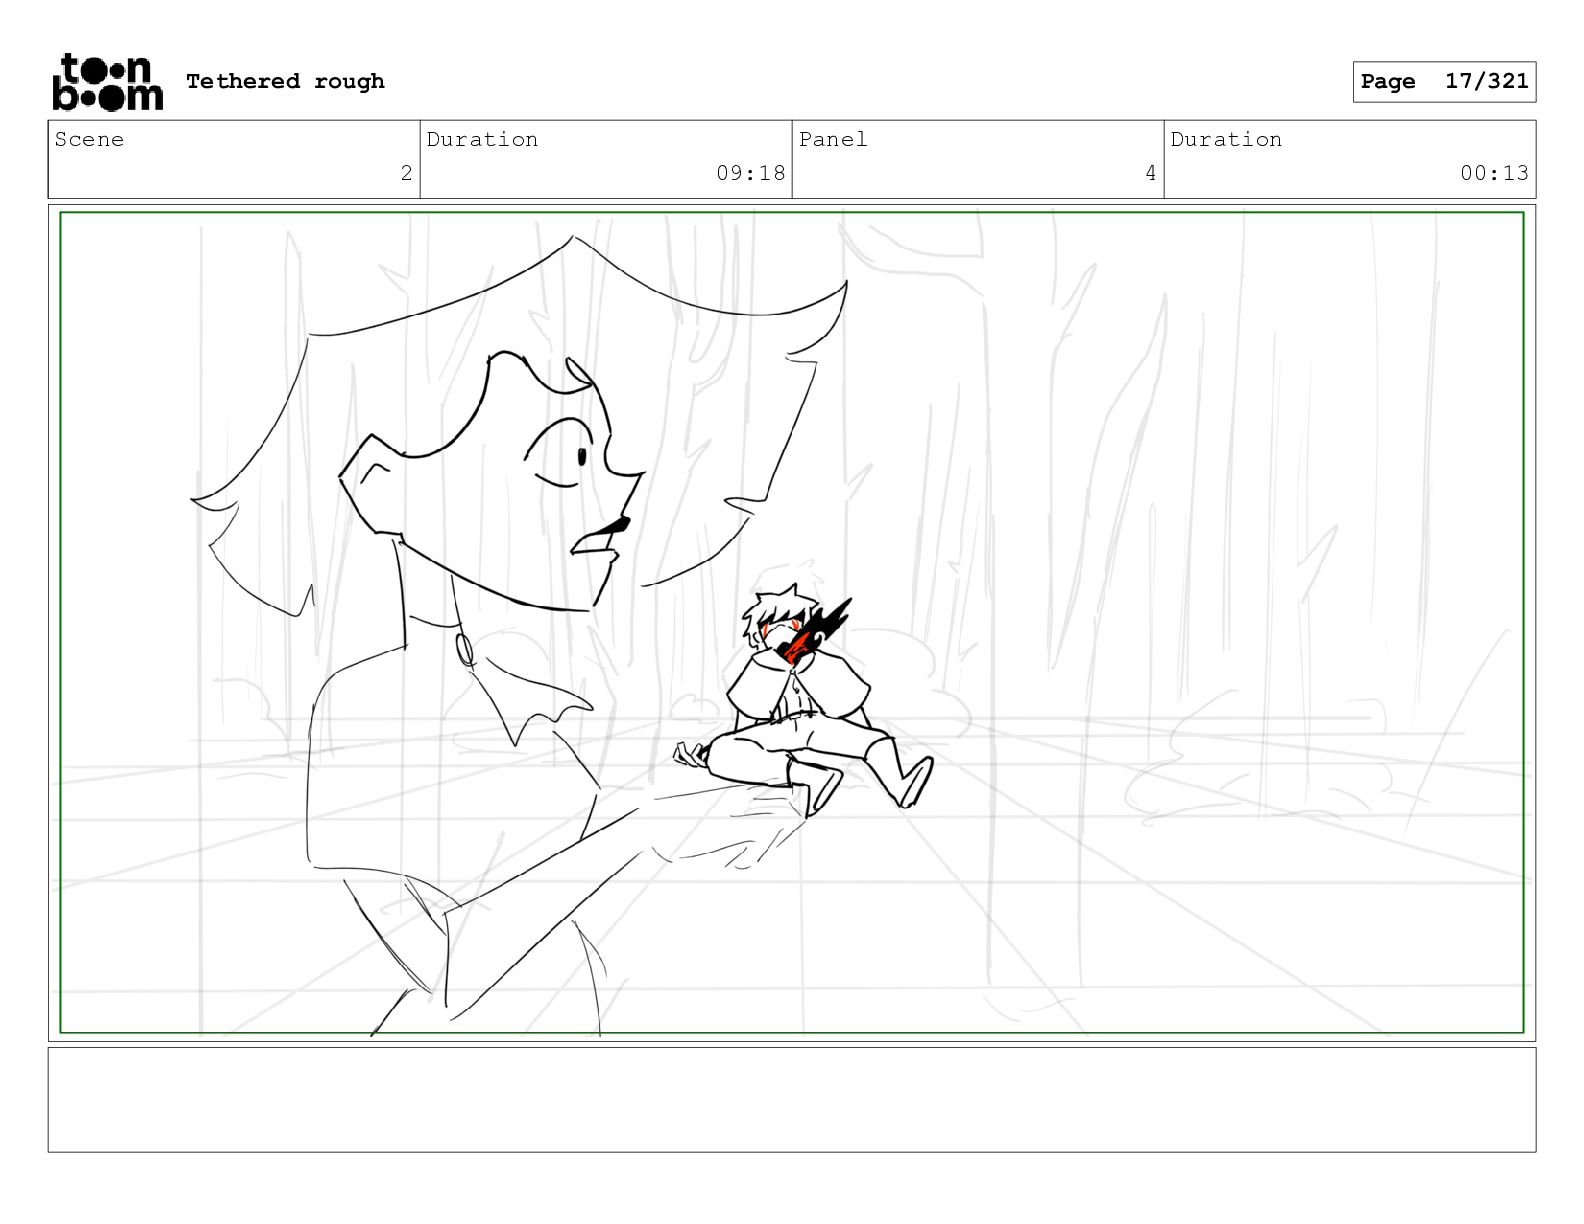Click the empty notes box below the panel

point(792,1099)
